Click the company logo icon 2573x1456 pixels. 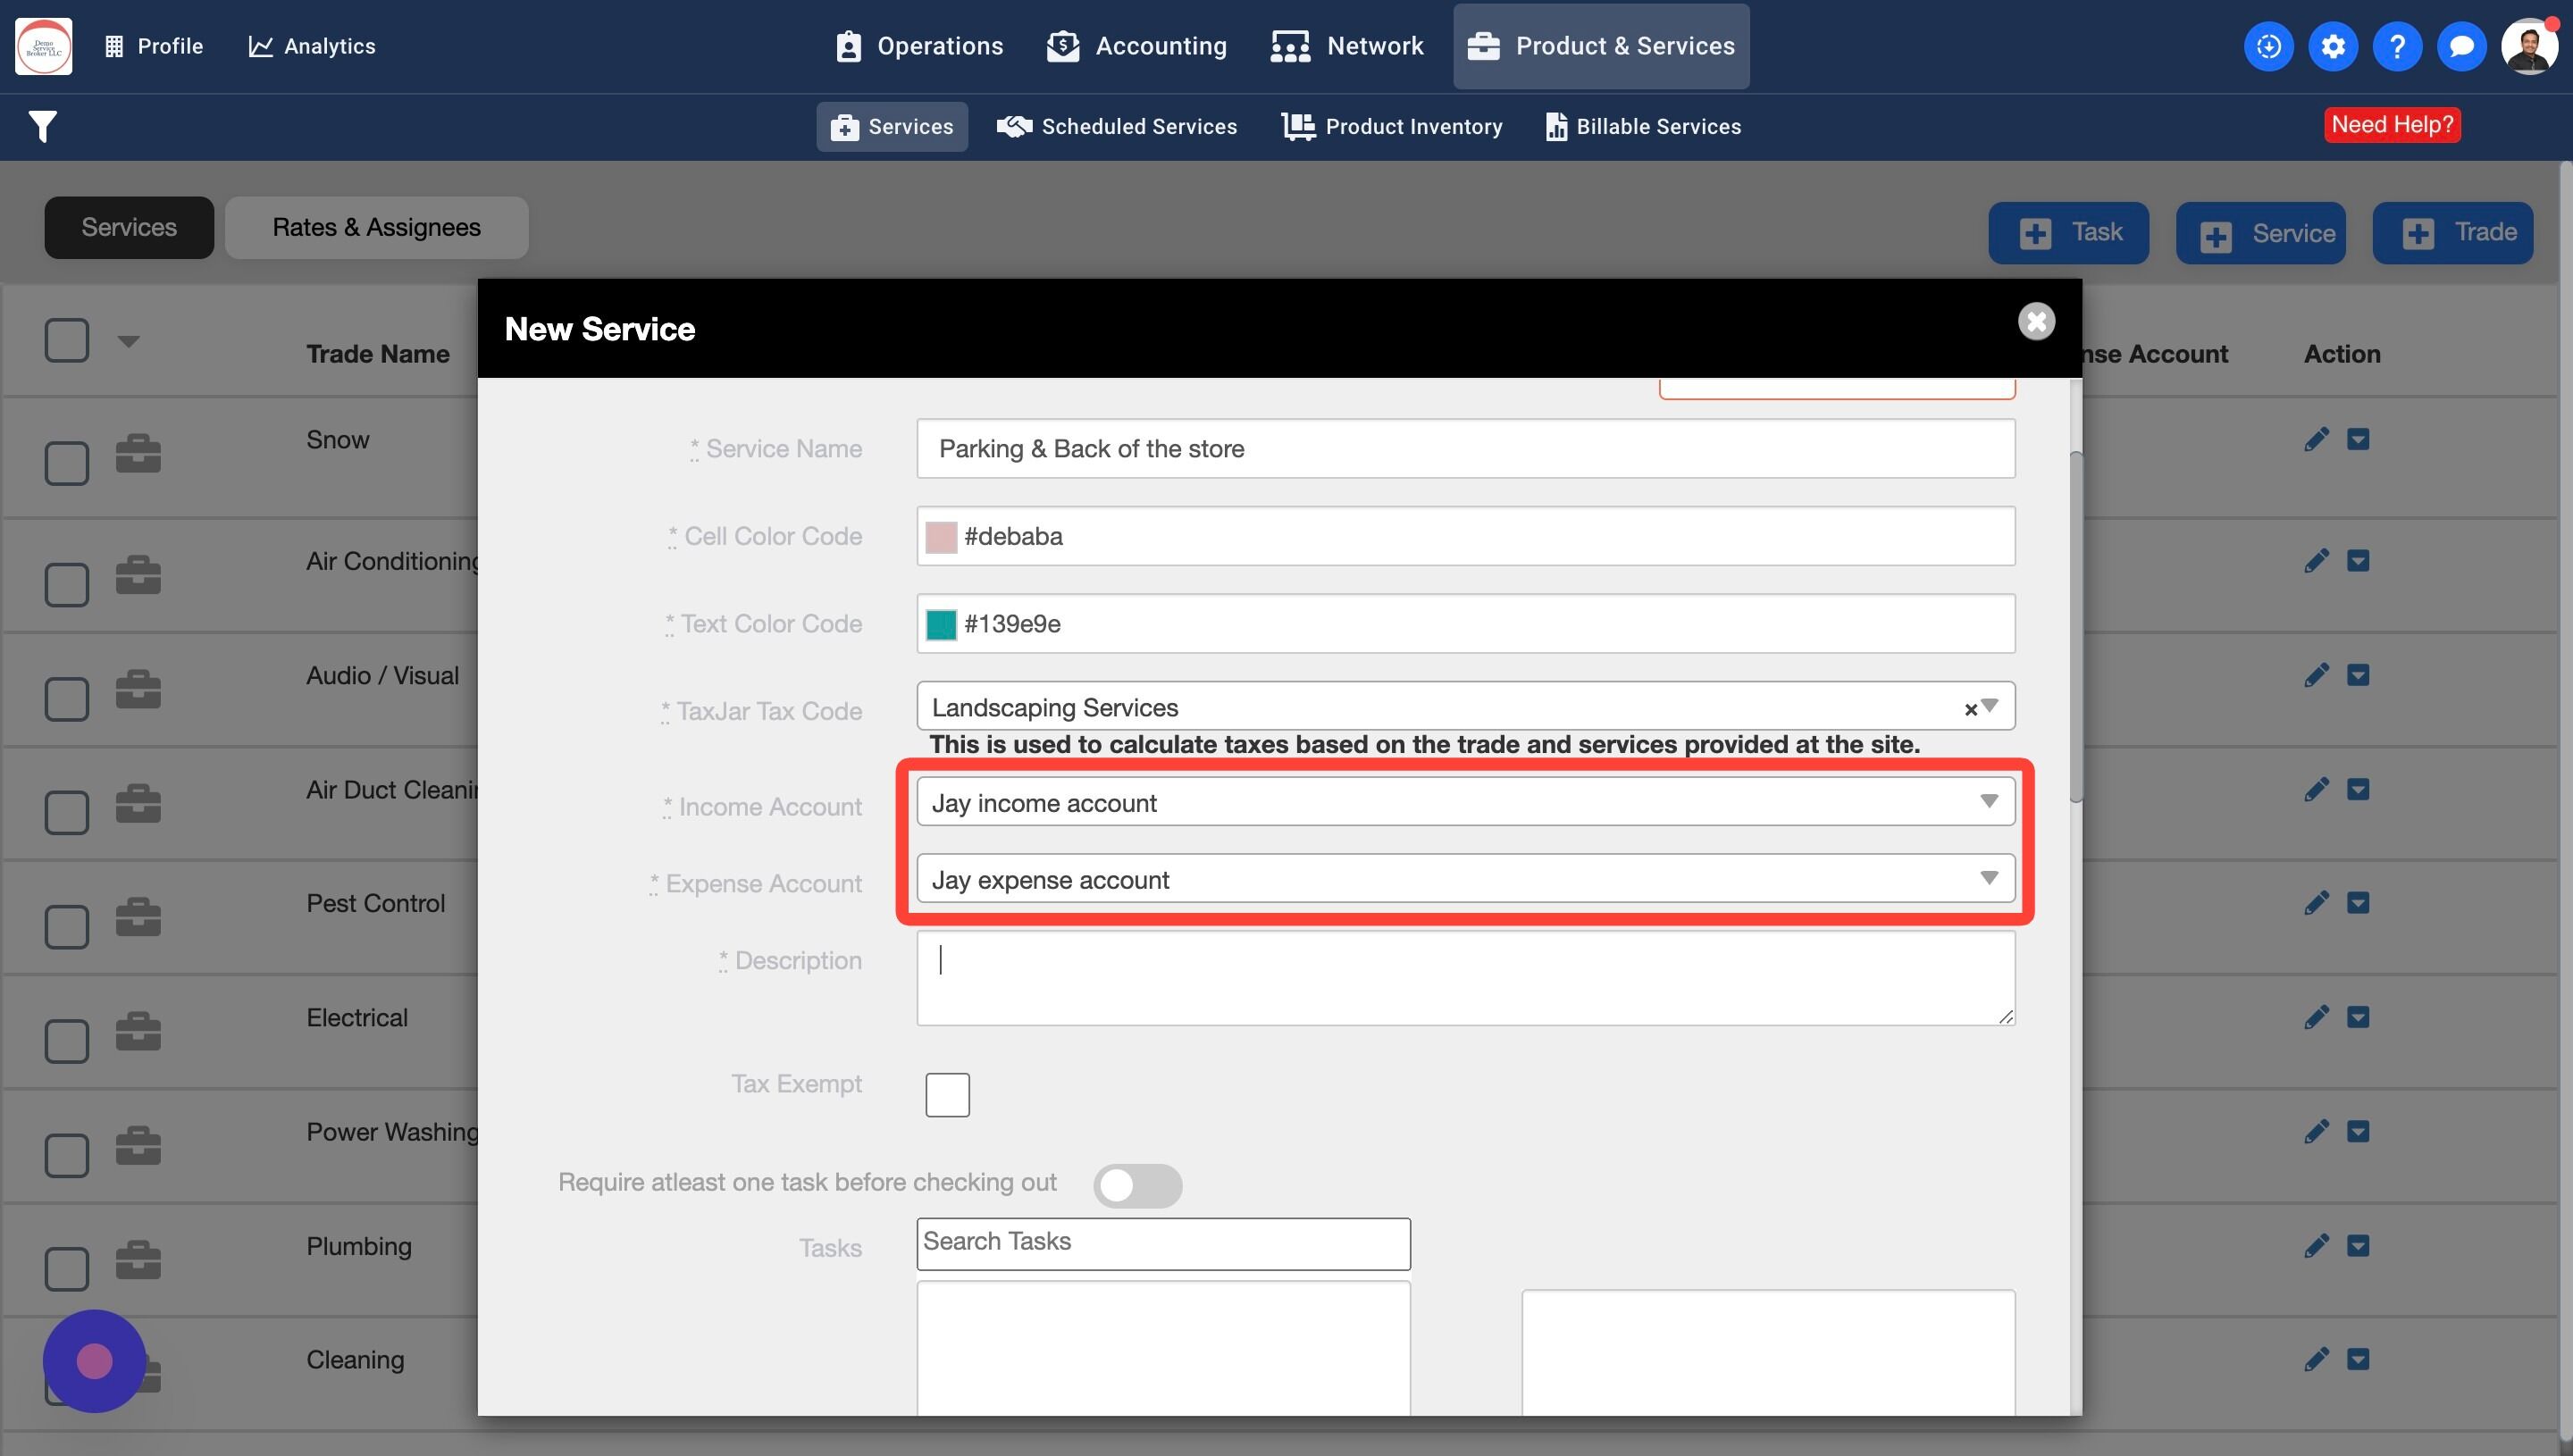point(44,46)
